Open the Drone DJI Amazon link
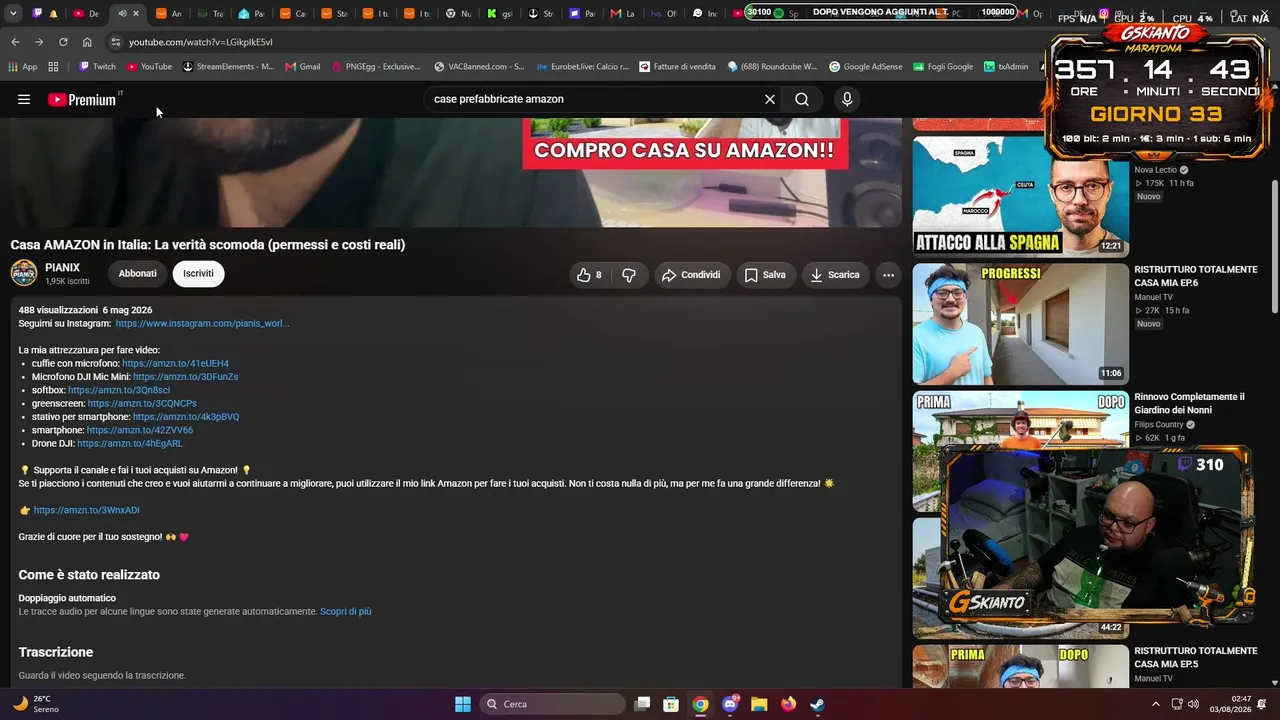 pyautogui.click(x=130, y=443)
